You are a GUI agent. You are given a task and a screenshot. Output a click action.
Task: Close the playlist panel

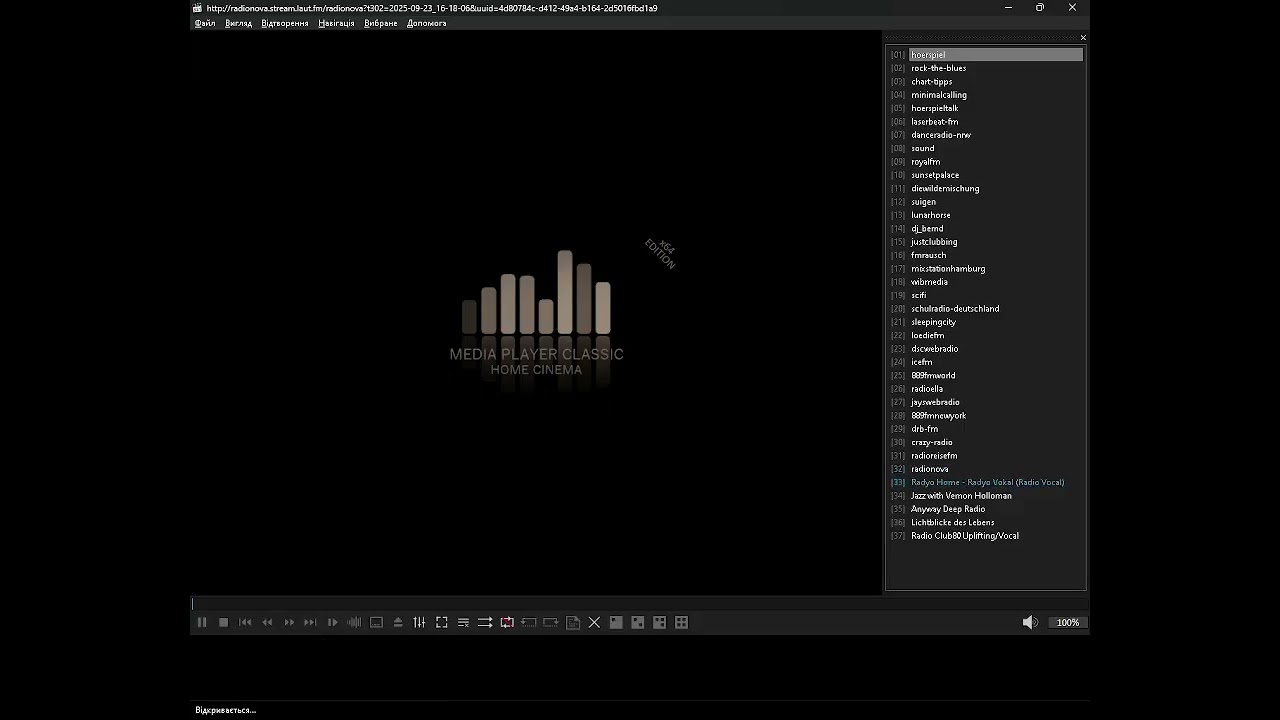point(1083,38)
